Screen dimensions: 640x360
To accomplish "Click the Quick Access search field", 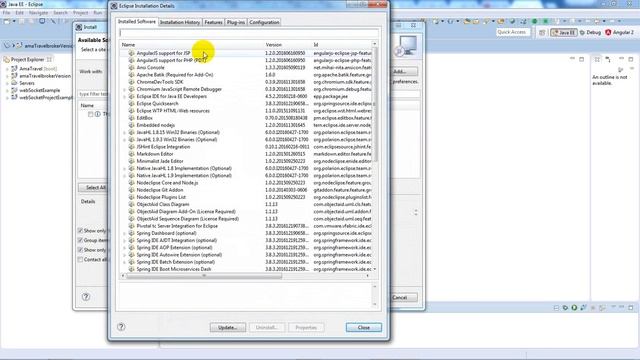I will 513,32.
